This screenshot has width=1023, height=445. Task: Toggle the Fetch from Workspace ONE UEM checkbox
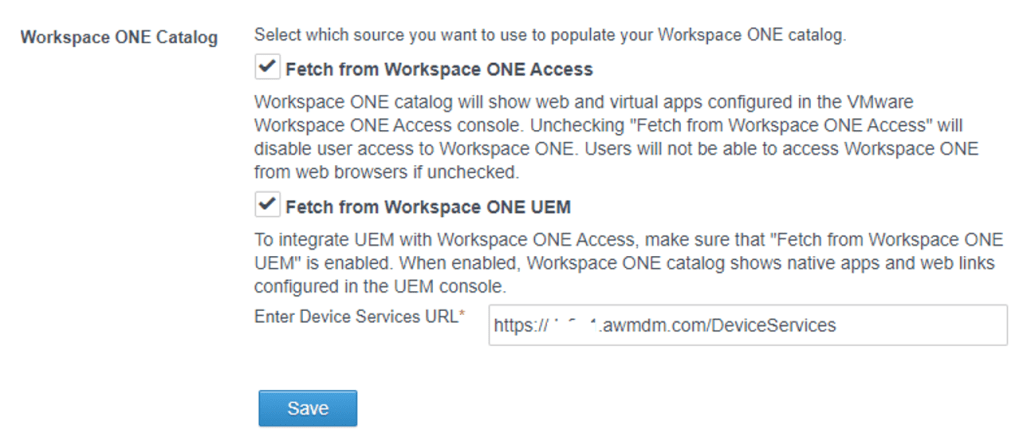tap(267, 205)
